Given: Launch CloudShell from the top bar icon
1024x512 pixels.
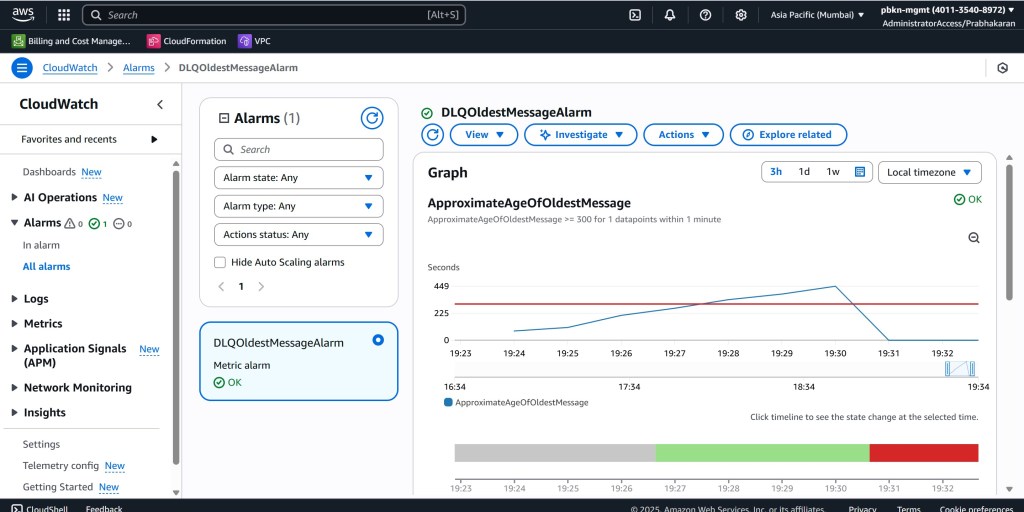Looking at the screenshot, I should coord(635,15).
